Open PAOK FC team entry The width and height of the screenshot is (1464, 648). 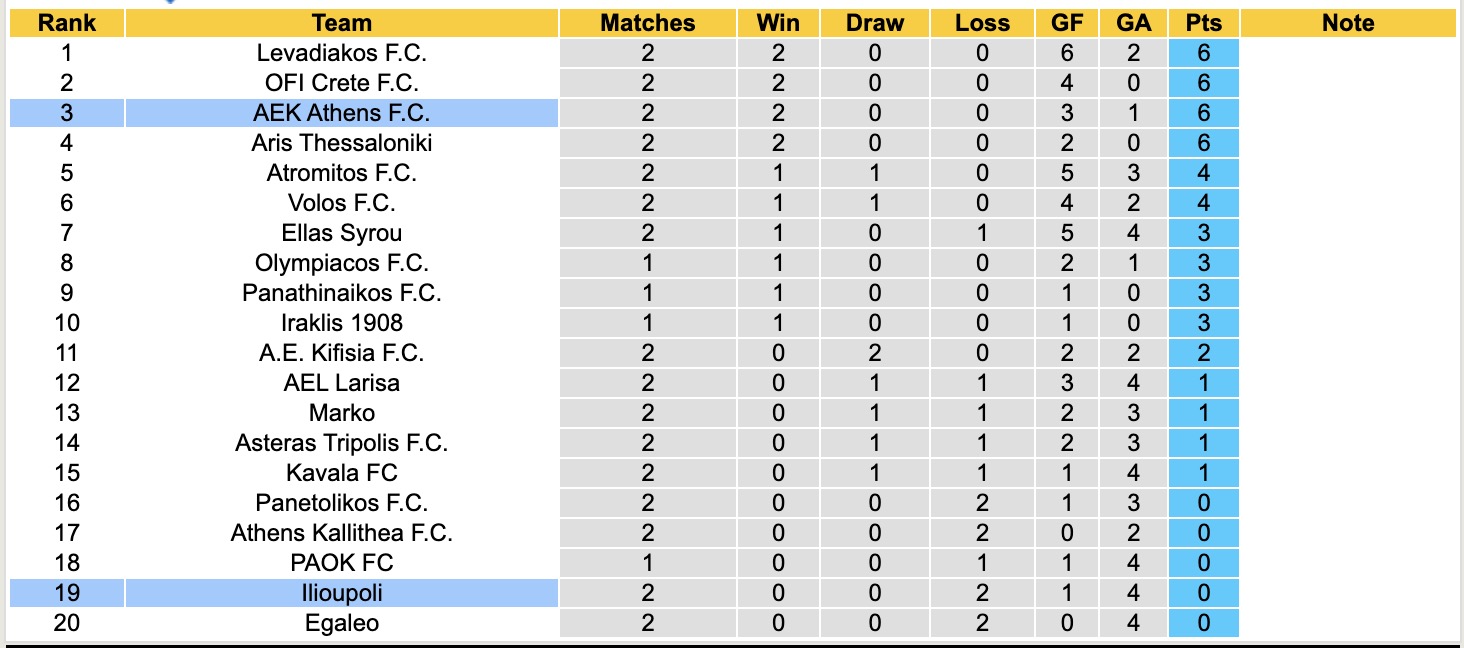pos(341,563)
